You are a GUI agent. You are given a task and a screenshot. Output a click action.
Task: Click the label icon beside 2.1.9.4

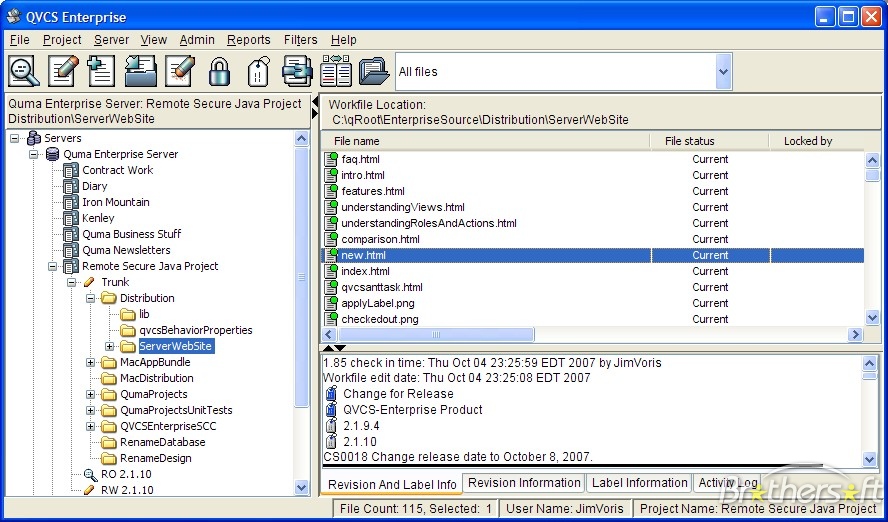point(331,426)
